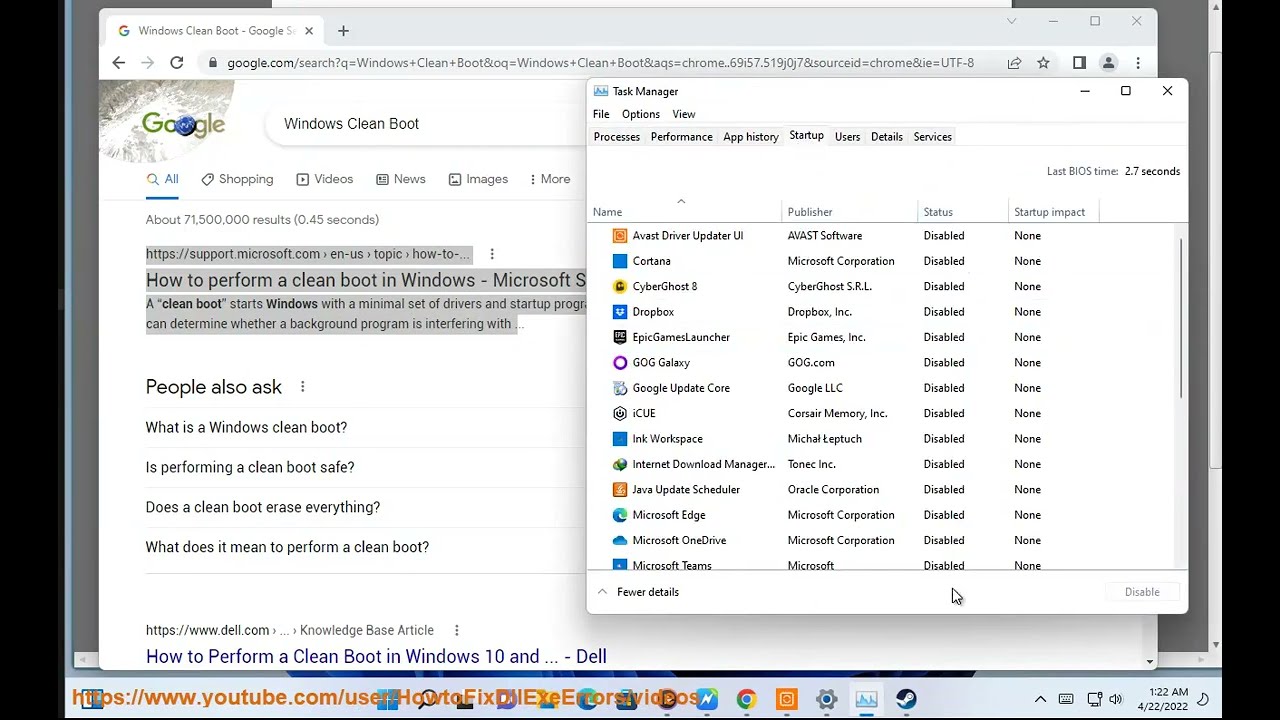Switch to the Users tab
The height and width of the screenshot is (720, 1280).
coord(847,137)
